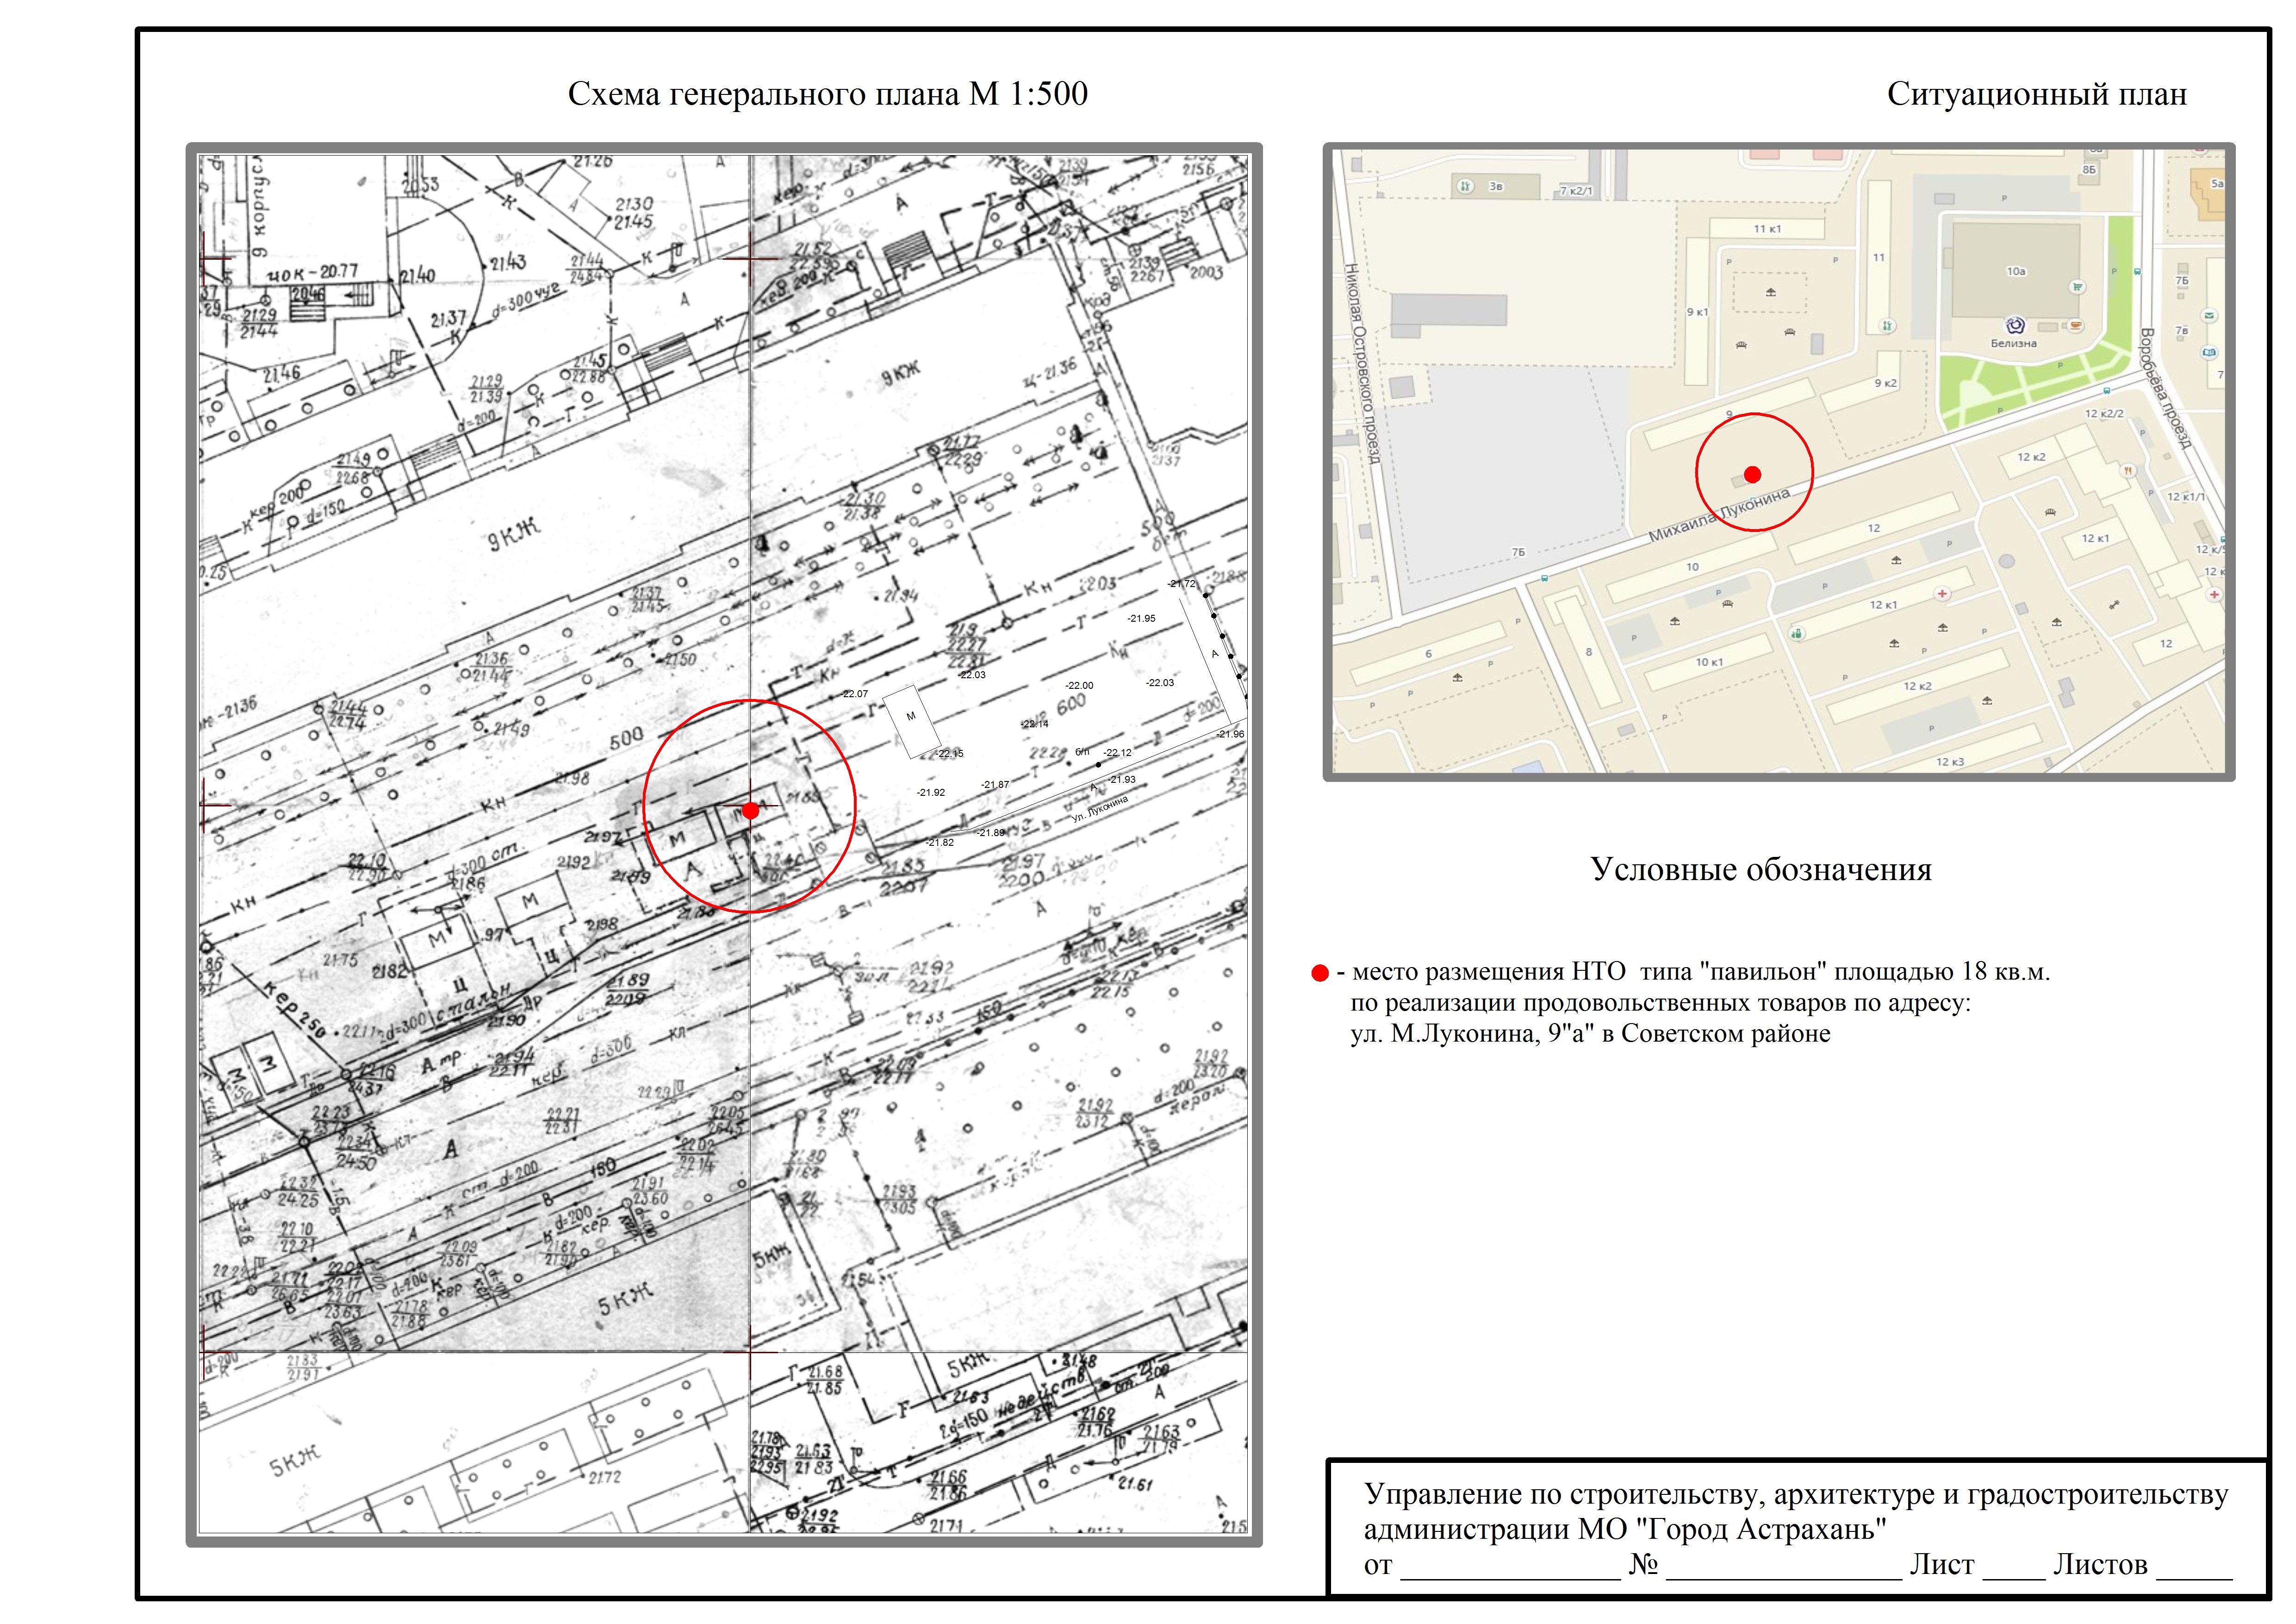Viewport: 2296px width, 1624px height.
Task: Click the shopping cart icon on building 10а
Action: pos(2078,287)
